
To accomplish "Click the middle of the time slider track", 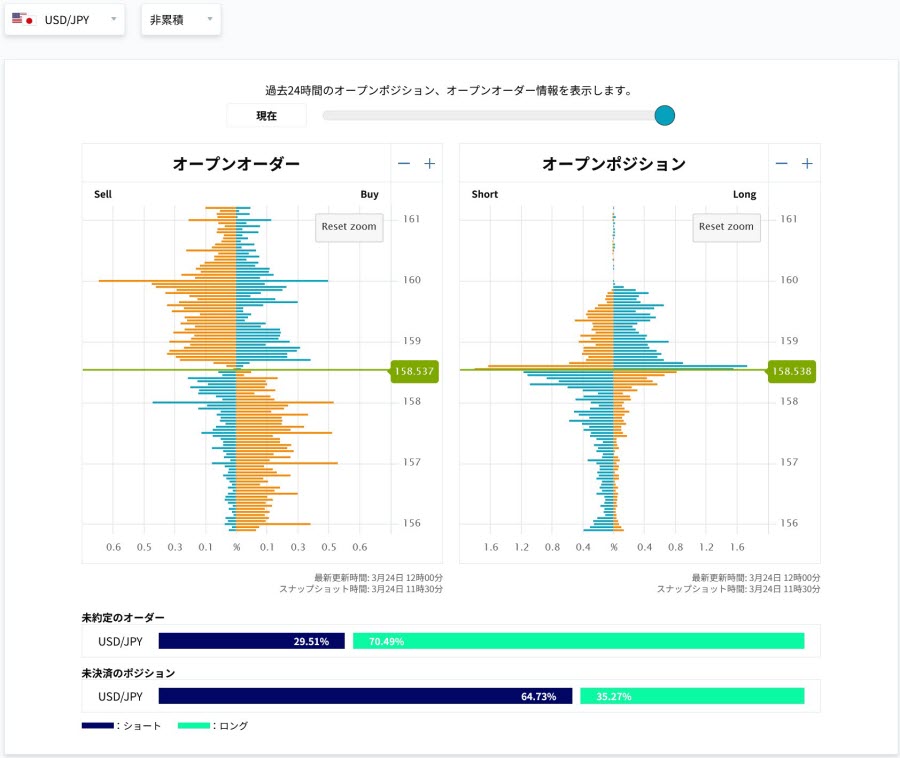I will (x=490, y=116).
